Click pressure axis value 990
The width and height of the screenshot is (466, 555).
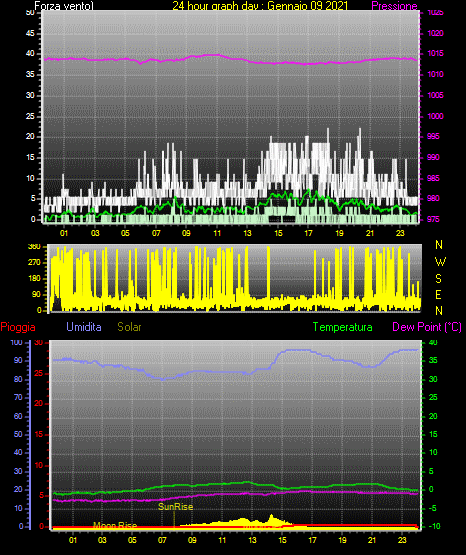pos(433,157)
